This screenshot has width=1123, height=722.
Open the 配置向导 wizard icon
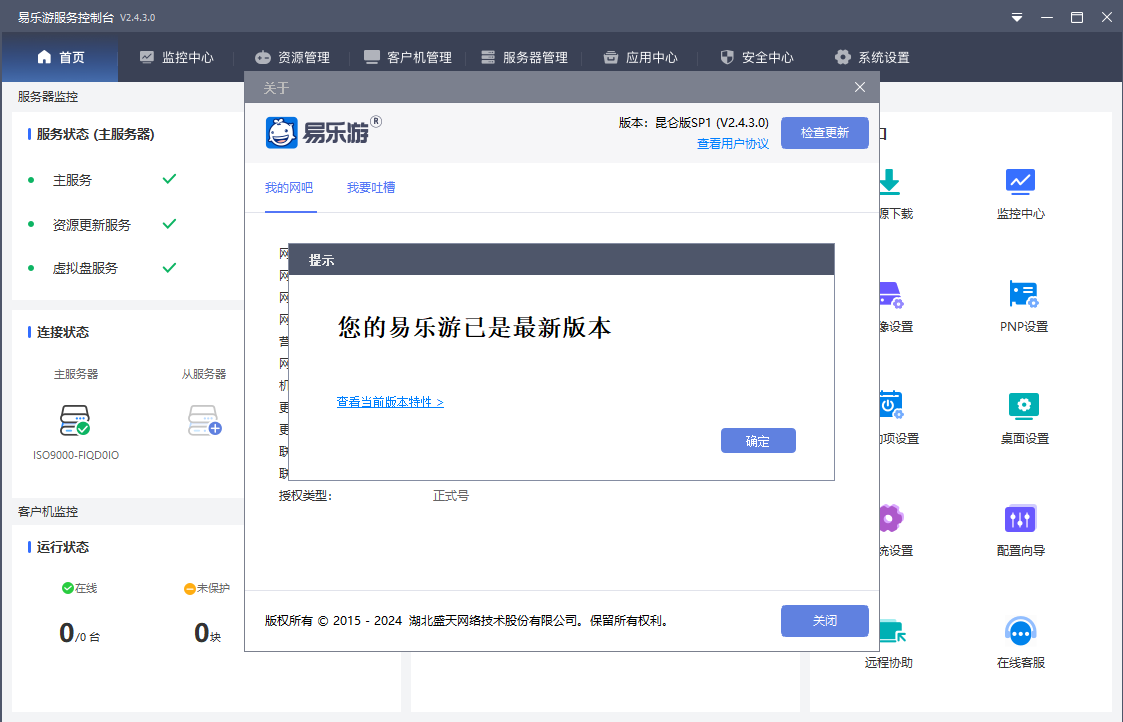point(1020,519)
